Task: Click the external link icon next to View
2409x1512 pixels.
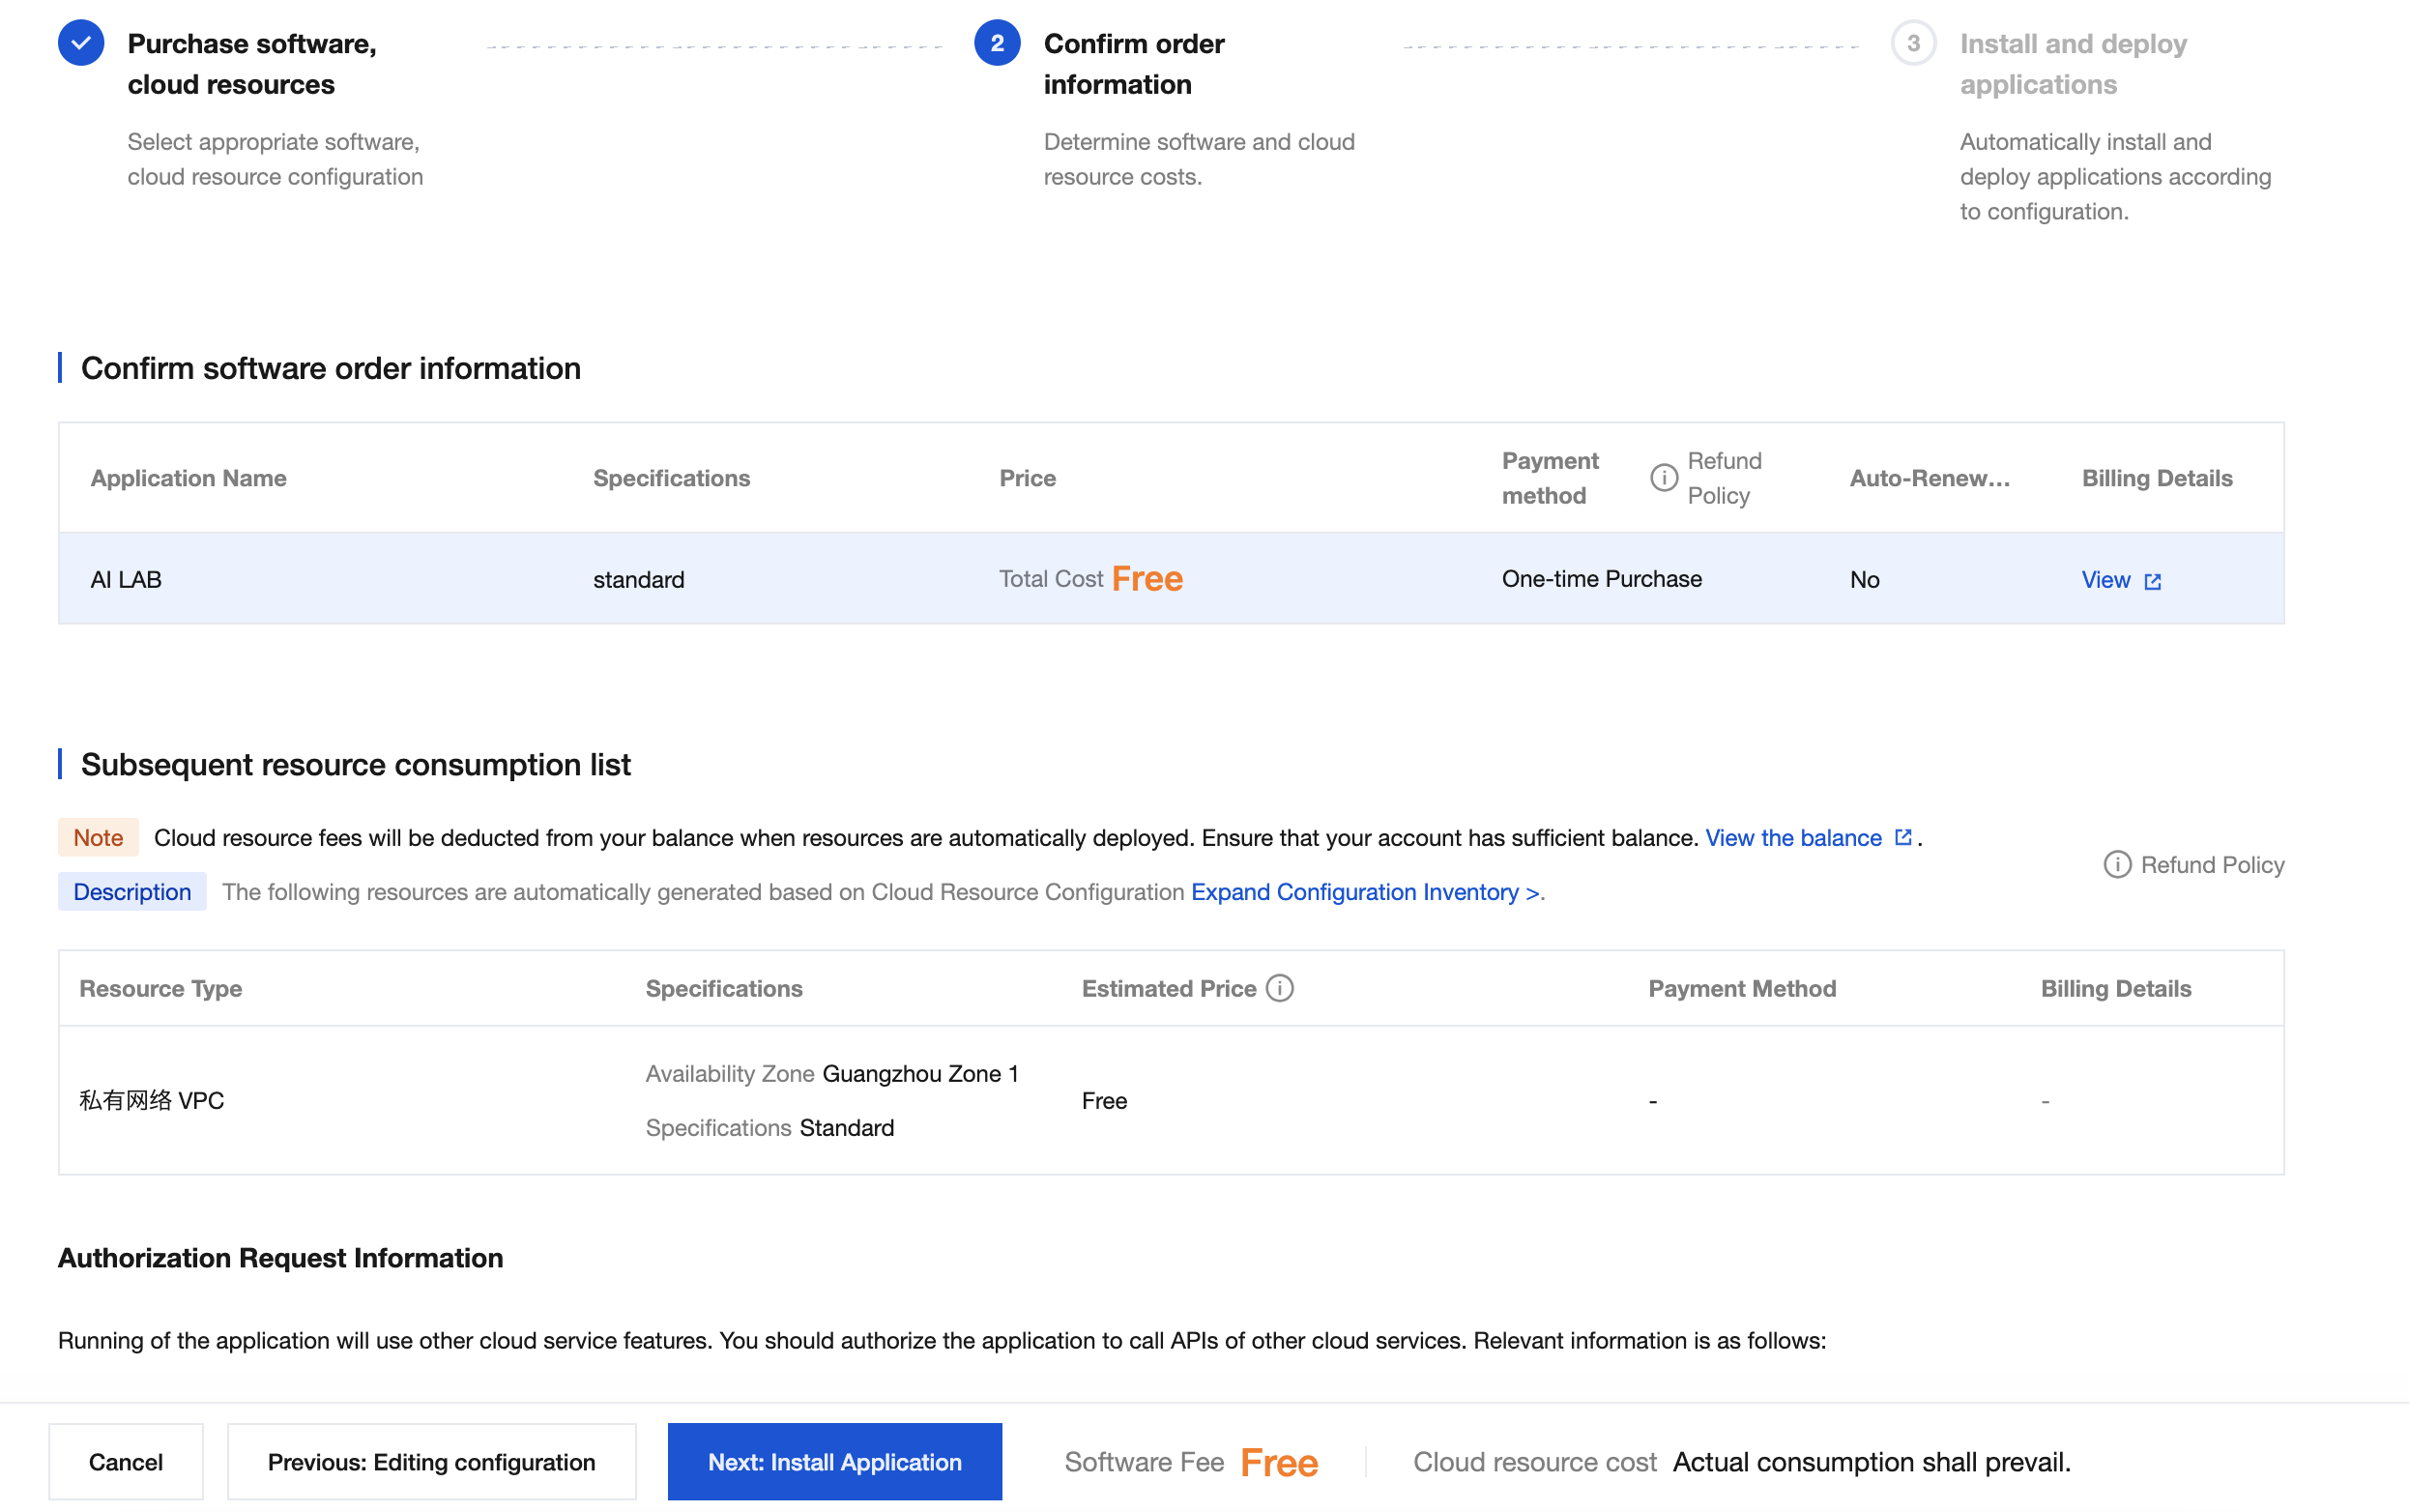Action: point(2152,581)
